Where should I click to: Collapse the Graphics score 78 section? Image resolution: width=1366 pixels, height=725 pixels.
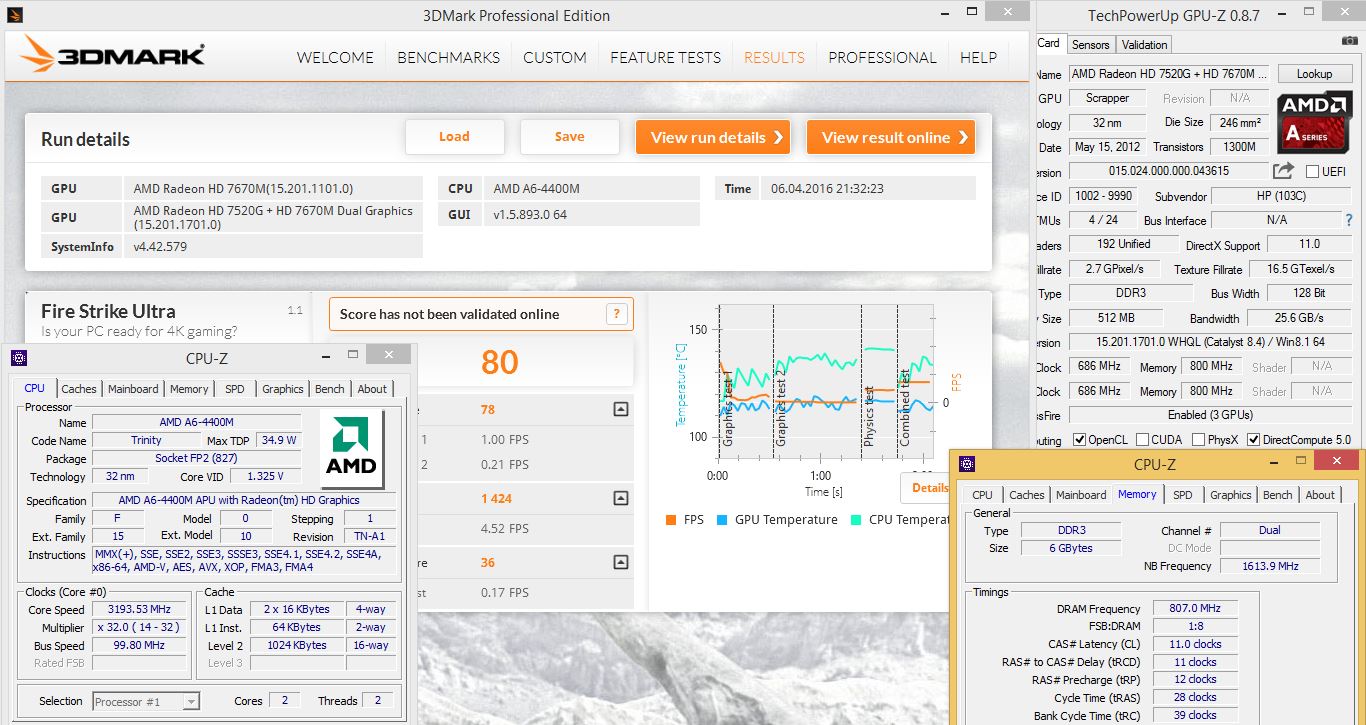(621, 409)
